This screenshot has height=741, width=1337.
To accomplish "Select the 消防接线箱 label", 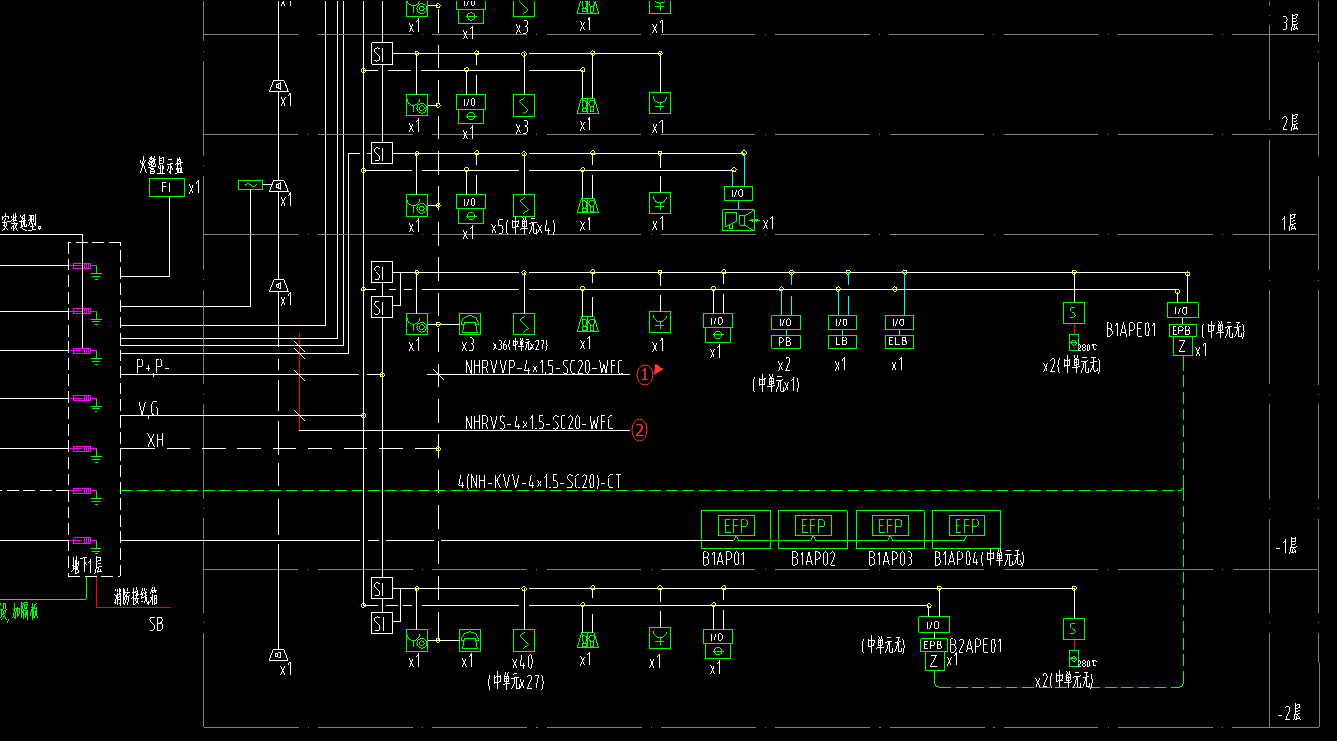I will pos(135,598).
